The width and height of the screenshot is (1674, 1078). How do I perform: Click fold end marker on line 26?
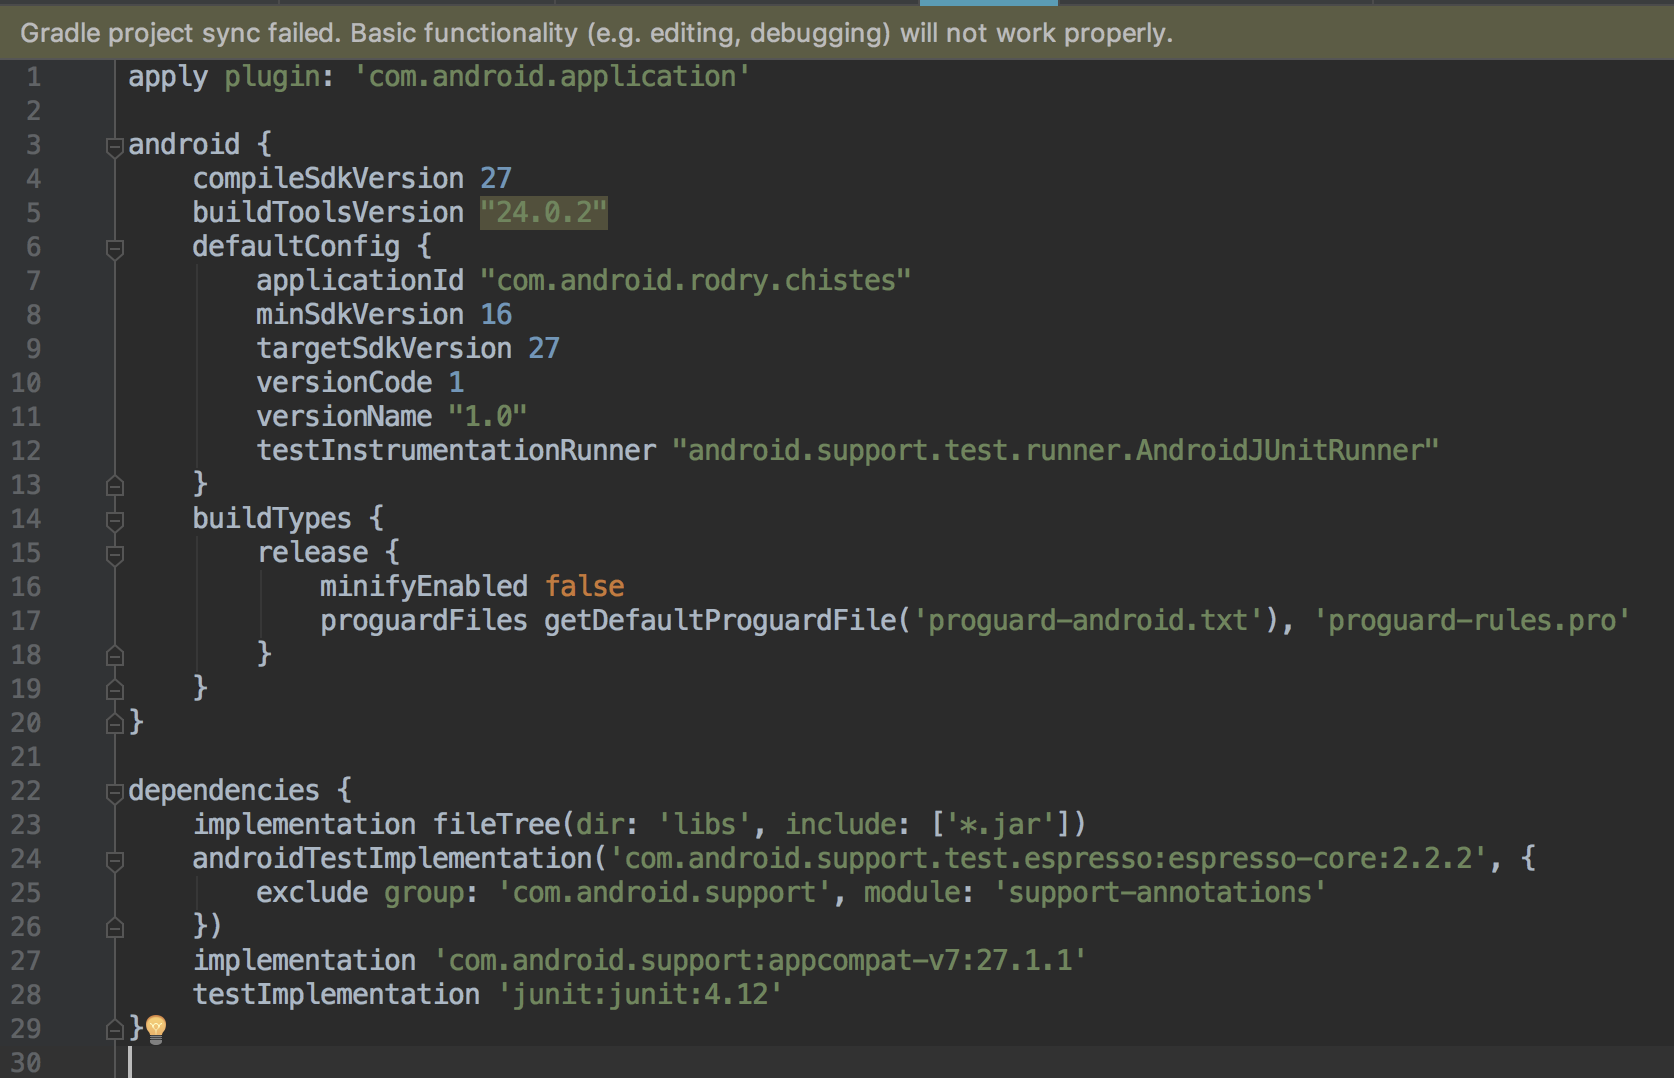coord(115,928)
